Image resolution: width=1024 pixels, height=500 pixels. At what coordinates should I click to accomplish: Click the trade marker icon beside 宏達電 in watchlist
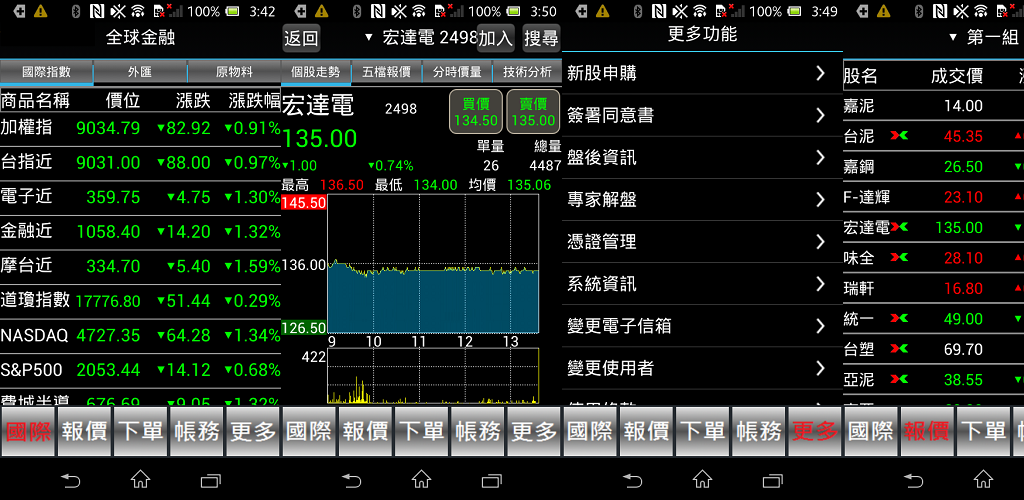point(899,227)
